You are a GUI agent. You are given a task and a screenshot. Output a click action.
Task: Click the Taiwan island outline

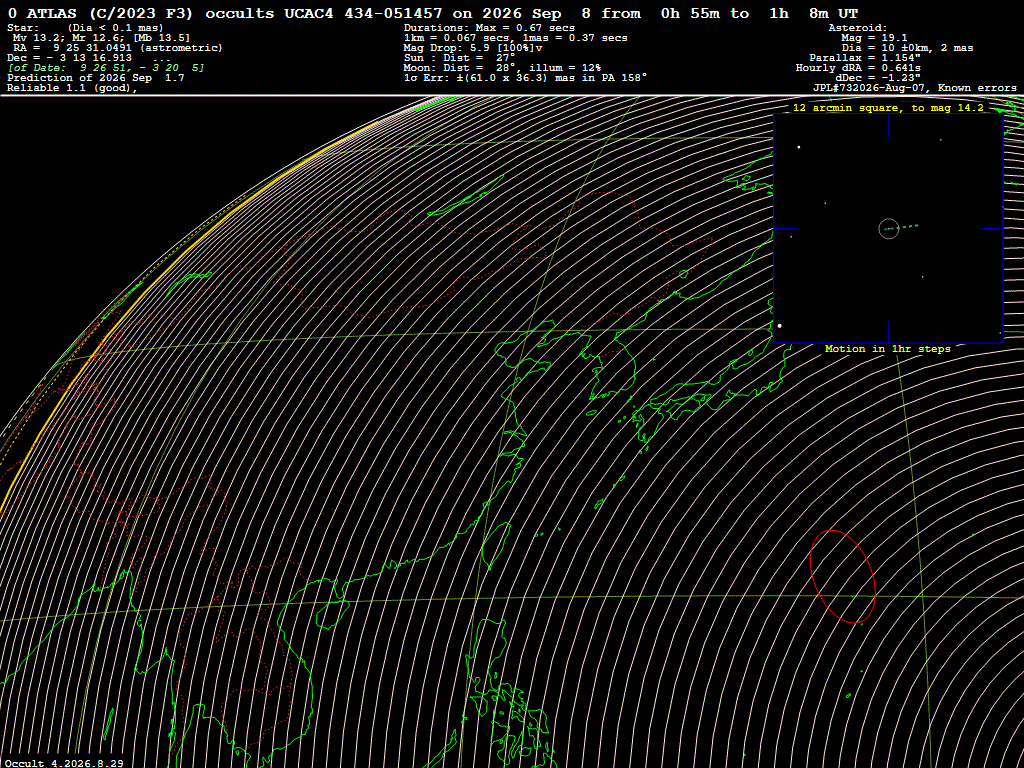pos(496,545)
